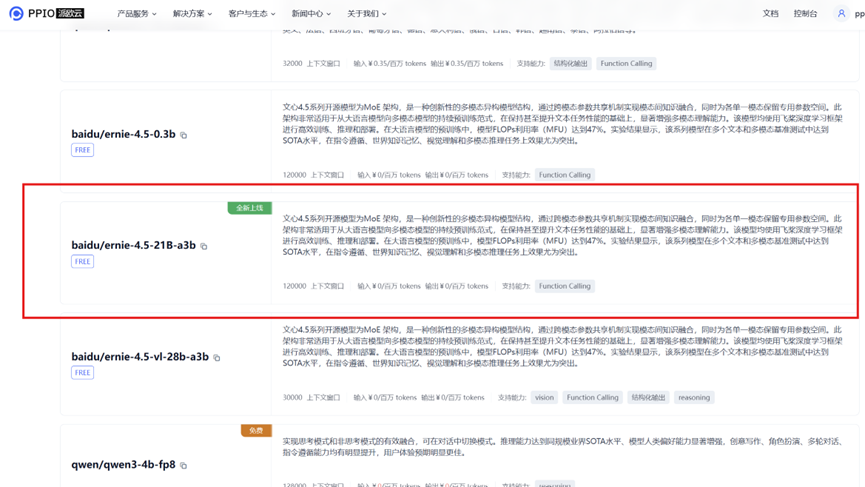Click the 全新上线 green badge
This screenshot has height=487, width=865.
(x=249, y=208)
